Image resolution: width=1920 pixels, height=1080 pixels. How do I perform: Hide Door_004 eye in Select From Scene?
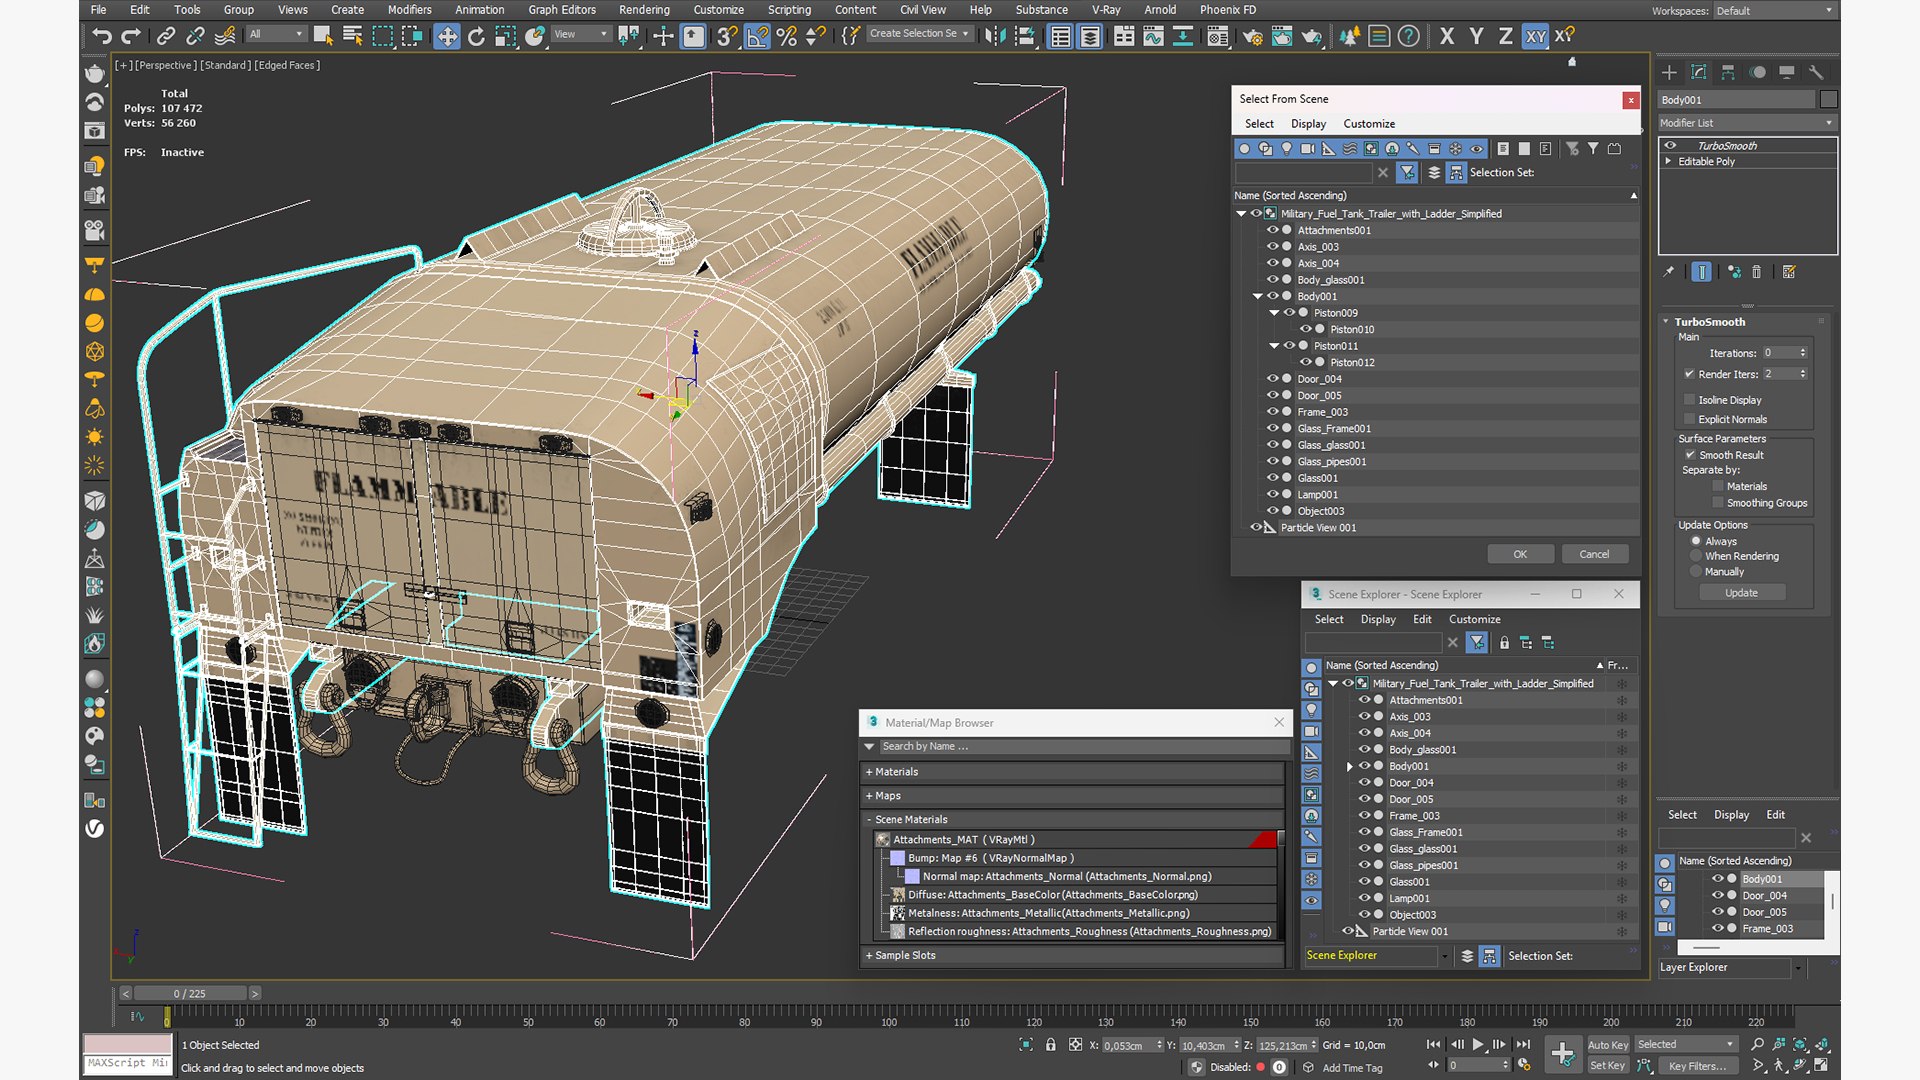pos(1272,379)
